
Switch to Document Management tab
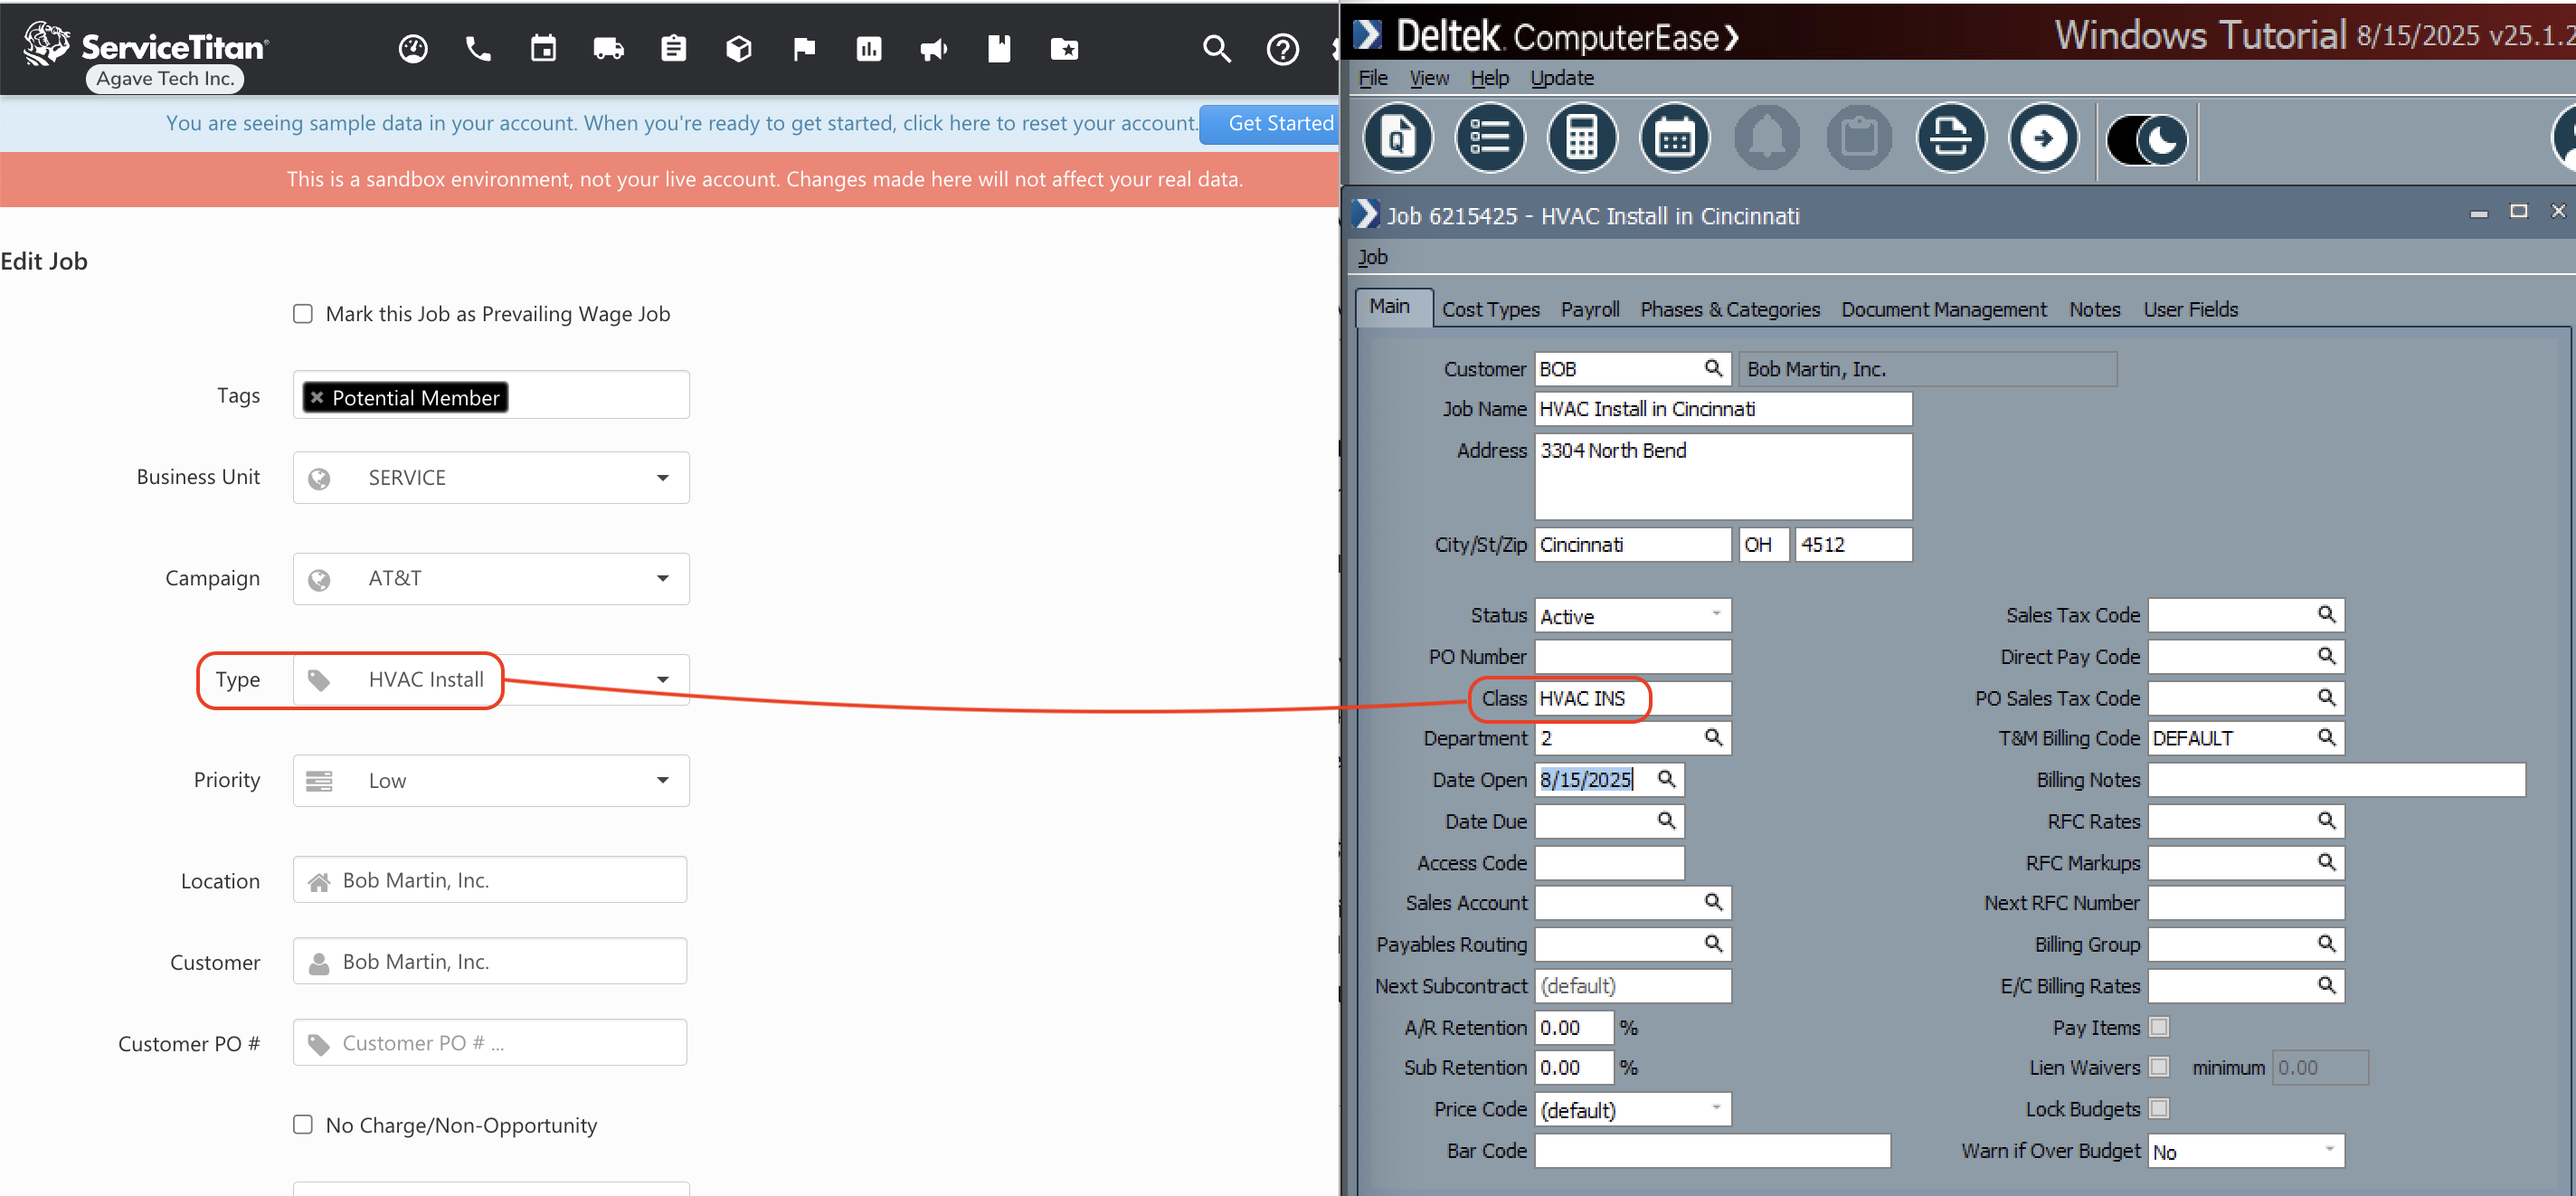pos(1944,310)
